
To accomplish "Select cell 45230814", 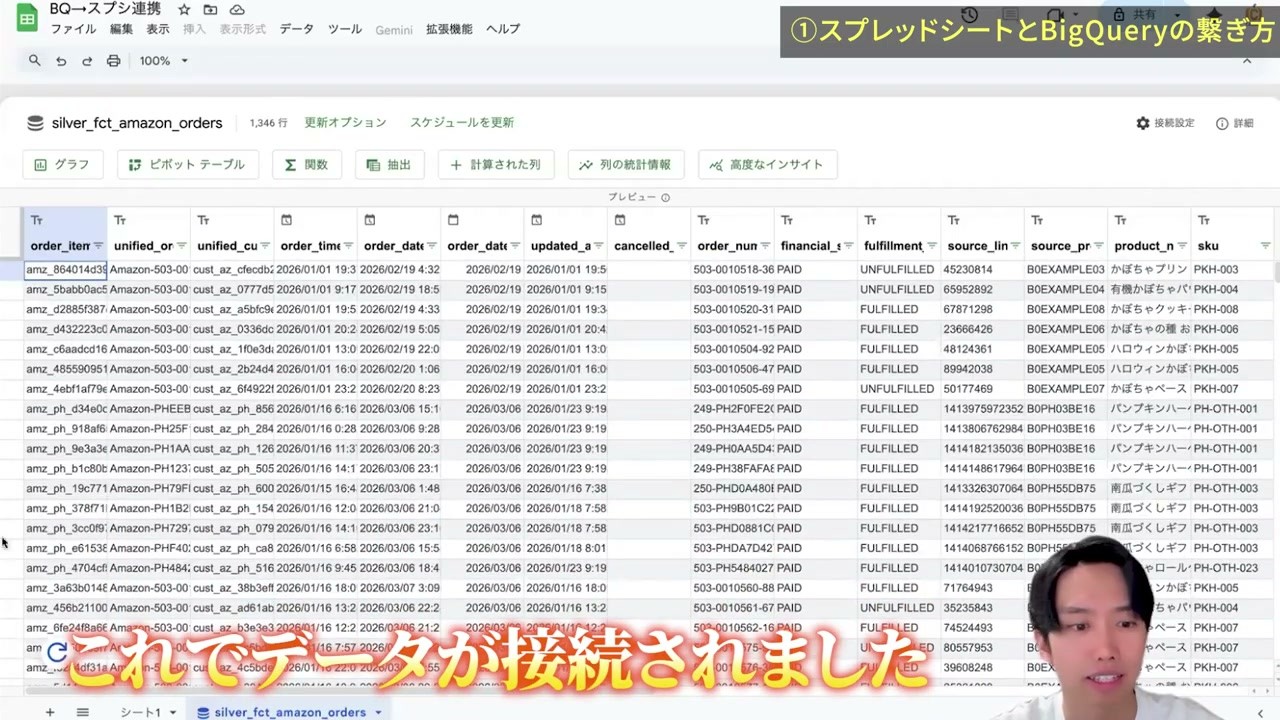I will (983, 270).
